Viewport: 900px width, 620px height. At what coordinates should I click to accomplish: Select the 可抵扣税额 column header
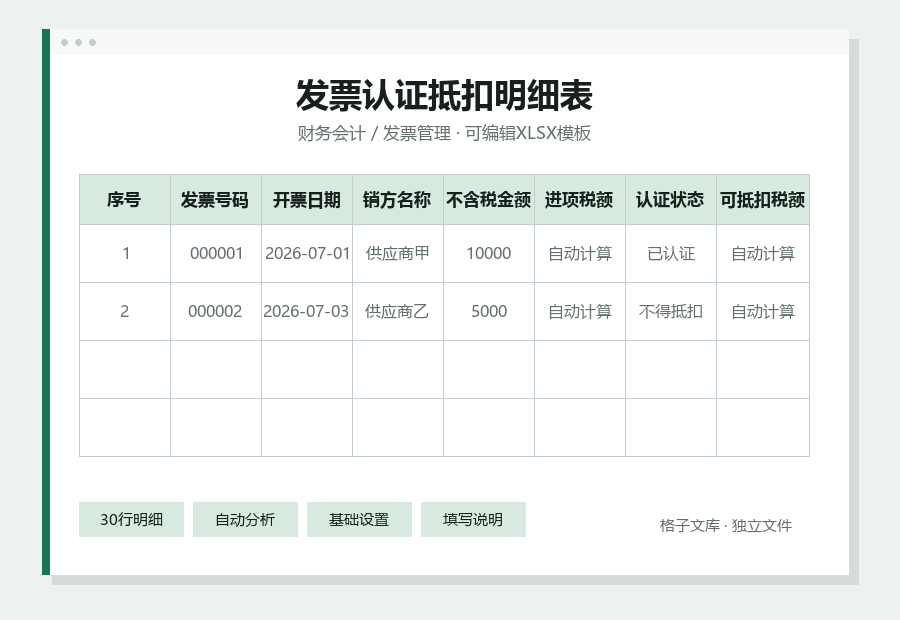(x=763, y=200)
